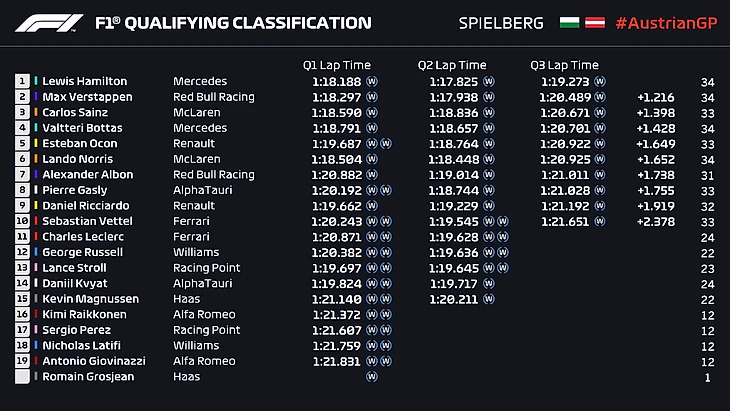Viewport: 730px width, 411px height.
Task: Click the orange team colour bar beside Lando Norris
Action: click(x=37, y=159)
